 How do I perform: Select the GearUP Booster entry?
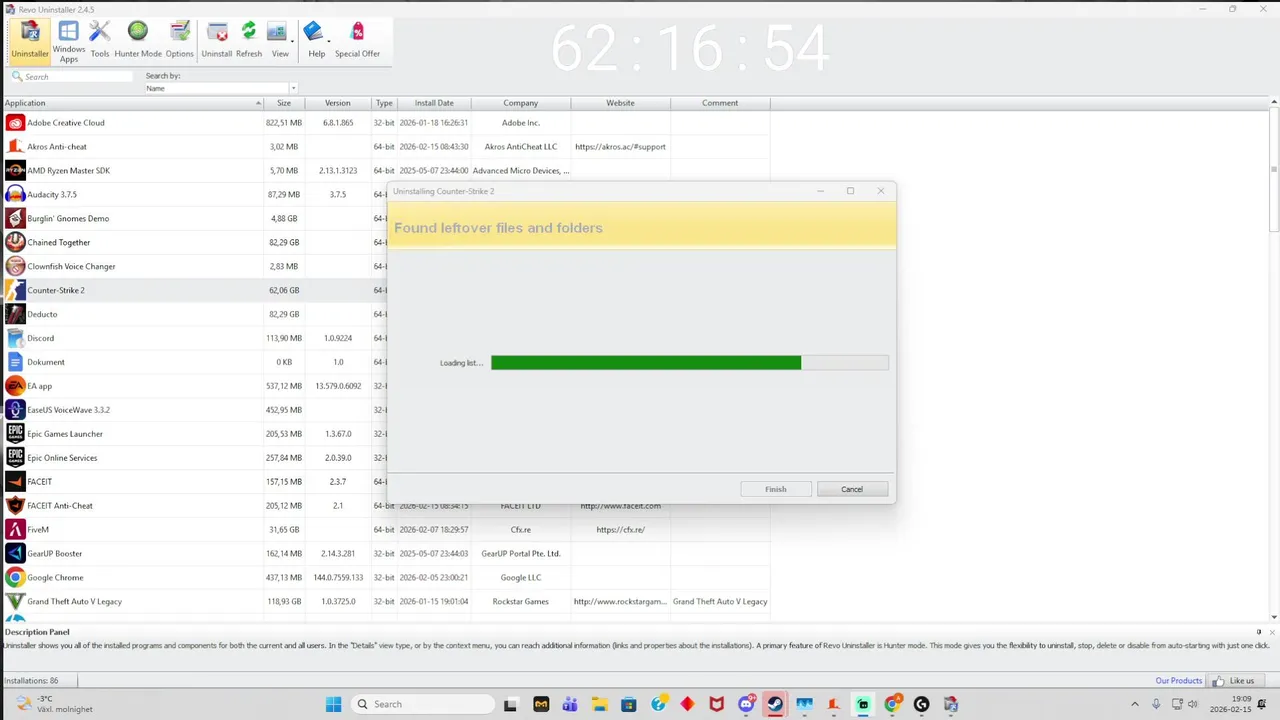tap(386, 554)
